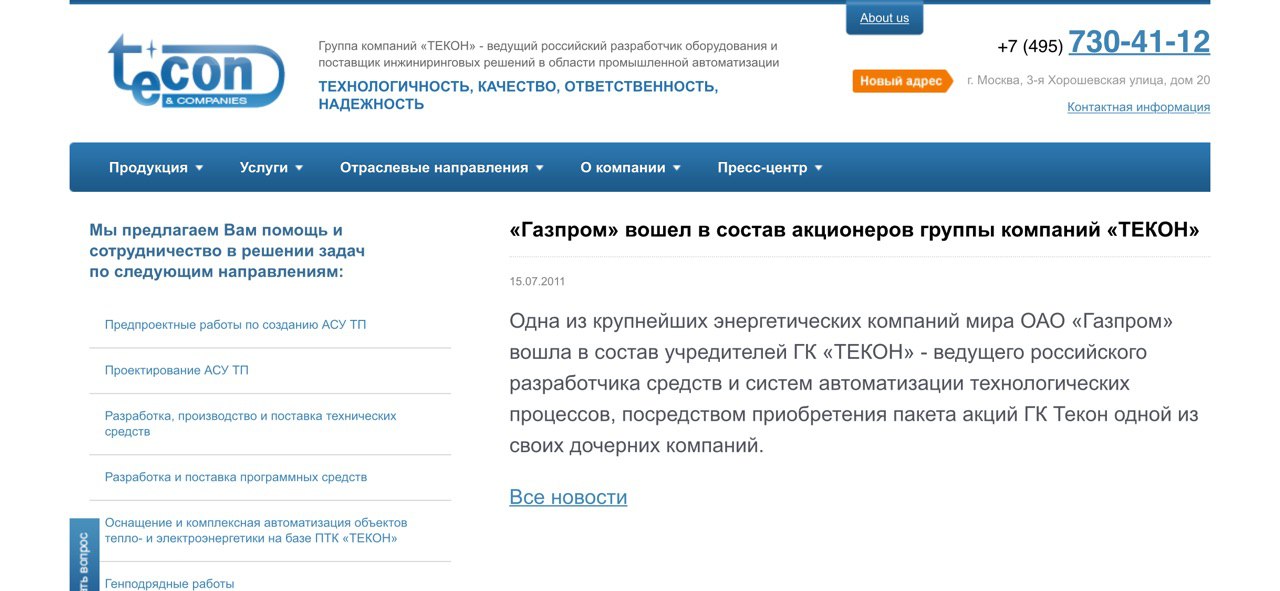The width and height of the screenshot is (1280, 591).
Task: Click the news paragraph starting 'Одна из крупнейших'
Action: pos(854,384)
